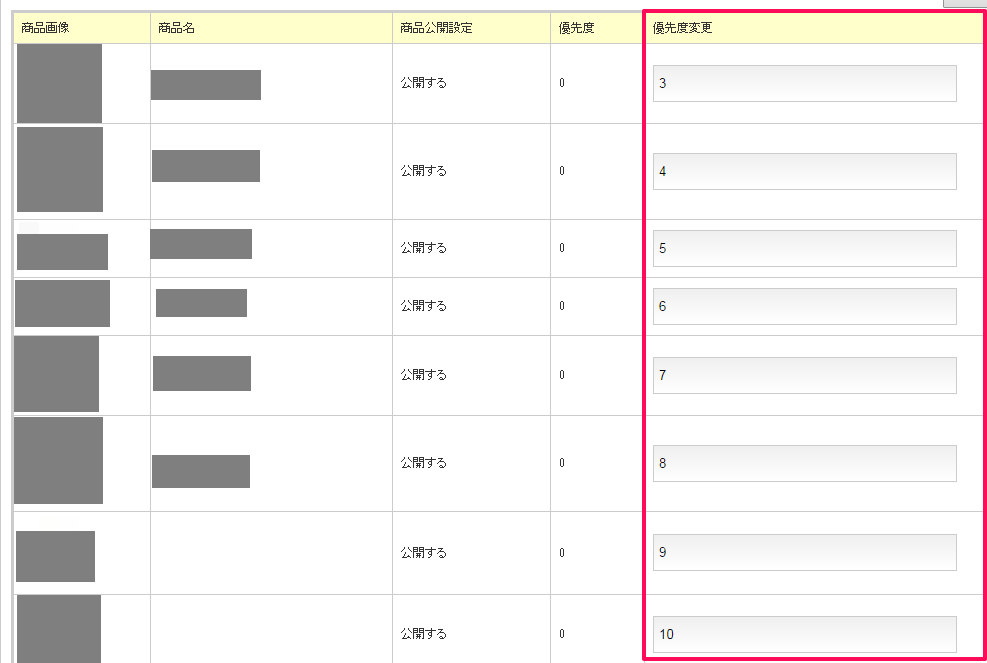Click the priority change field containing 3
Image resolution: width=987 pixels, height=663 pixels.
(x=804, y=83)
